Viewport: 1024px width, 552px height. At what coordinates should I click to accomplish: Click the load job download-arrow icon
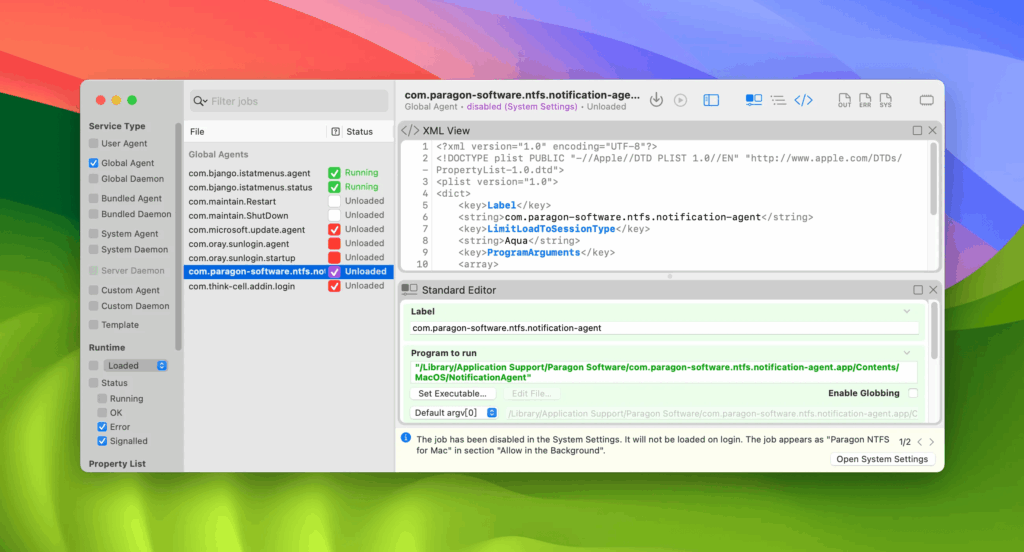click(656, 100)
